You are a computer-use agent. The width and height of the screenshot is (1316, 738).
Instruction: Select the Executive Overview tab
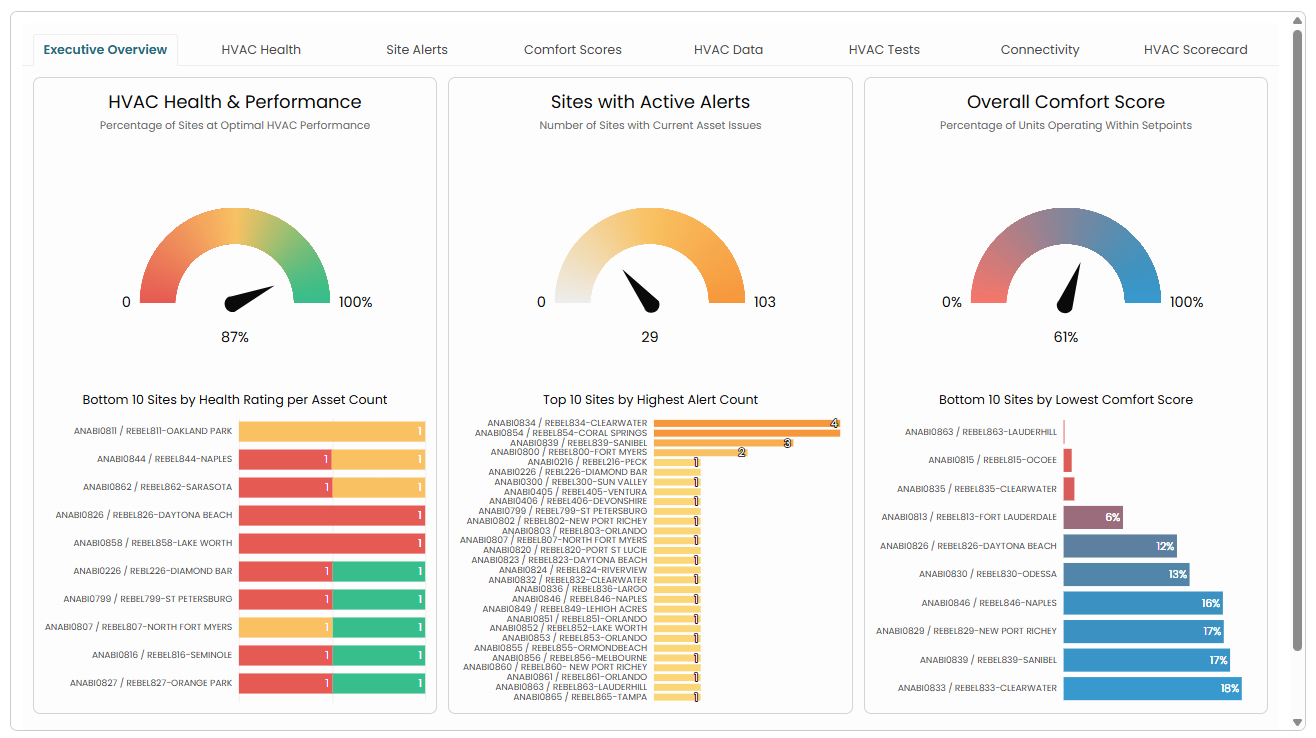(x=105, y=49)
